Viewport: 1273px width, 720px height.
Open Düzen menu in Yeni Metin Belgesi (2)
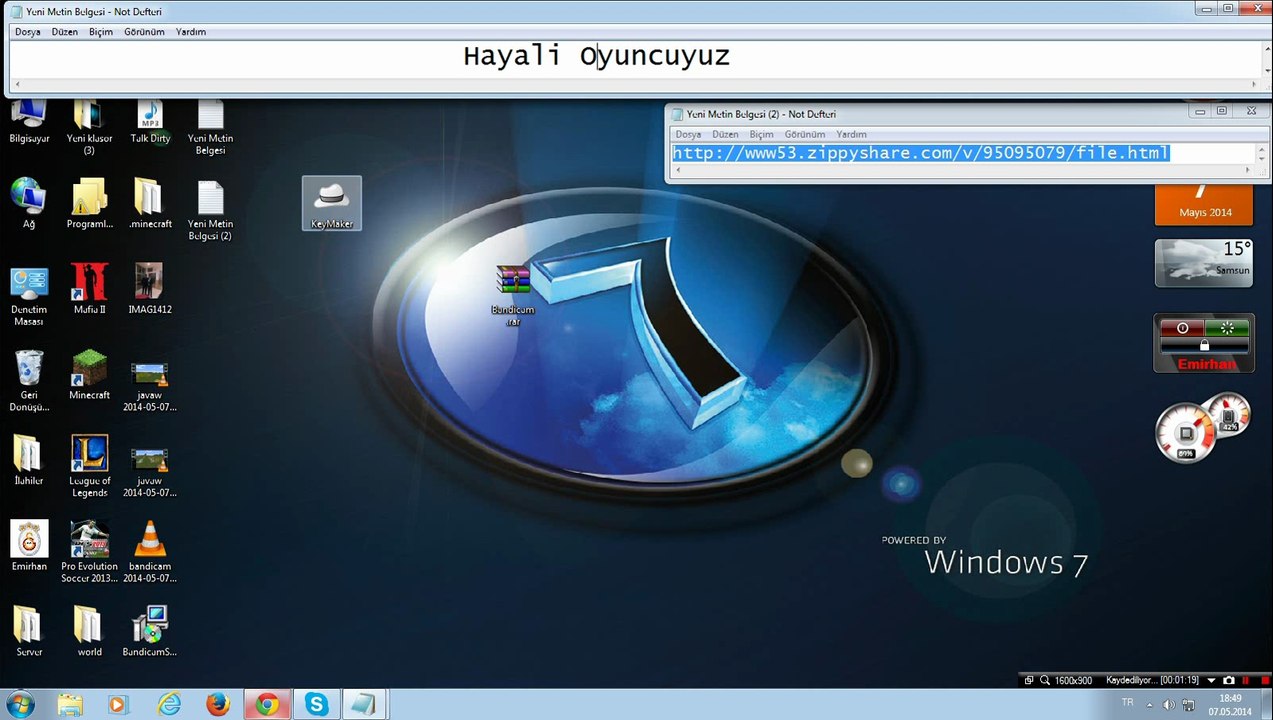coord(725,134)
